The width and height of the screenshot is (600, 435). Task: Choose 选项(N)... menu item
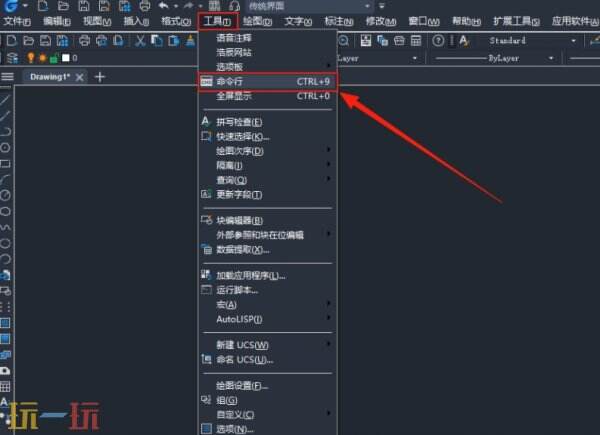[x=267, y=429]
